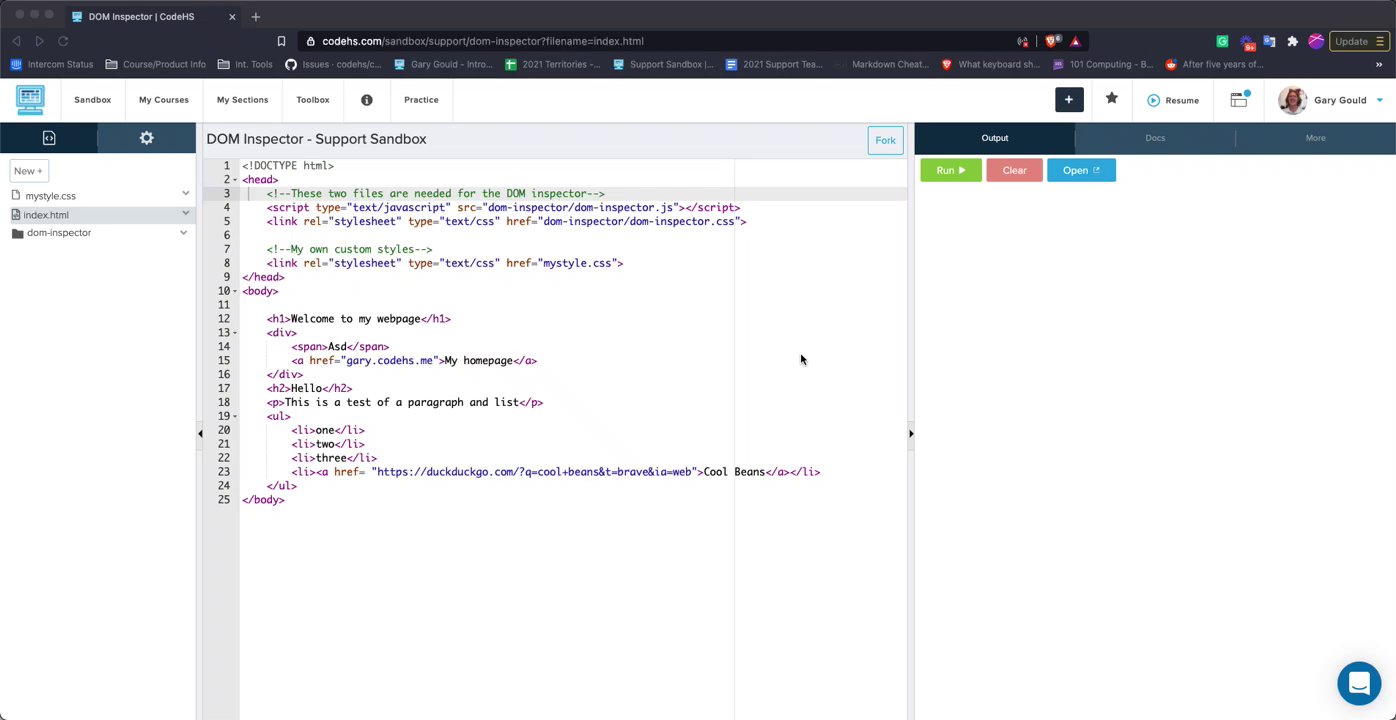Click the browser Update button
This screenshot has height=720, width=1396.
click(1359, 41)
